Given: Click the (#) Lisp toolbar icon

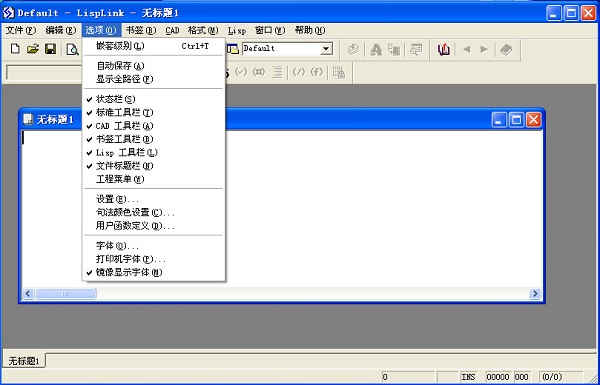Looking at the screenshot, I should pos(259,72).
